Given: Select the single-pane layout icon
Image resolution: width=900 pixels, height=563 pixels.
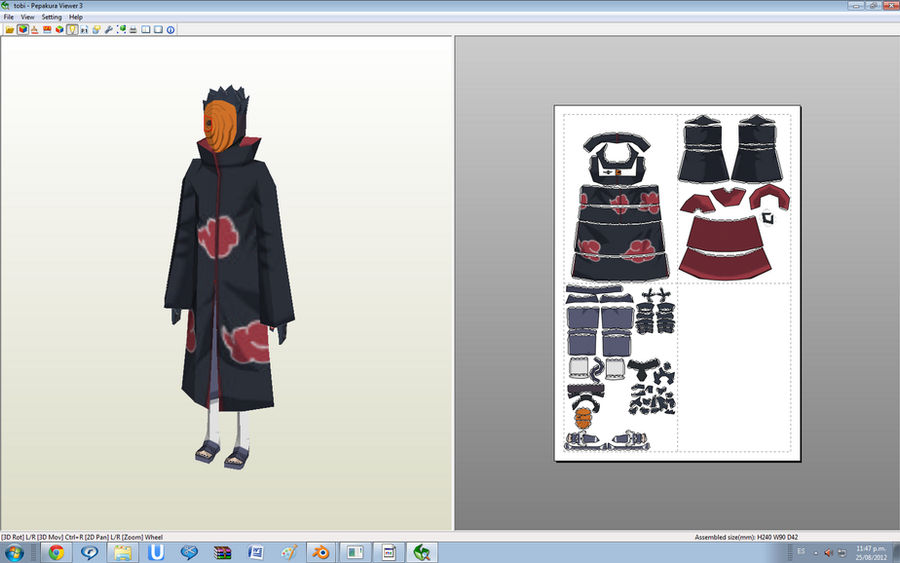Looking at the screenshot, I should 158,29.
